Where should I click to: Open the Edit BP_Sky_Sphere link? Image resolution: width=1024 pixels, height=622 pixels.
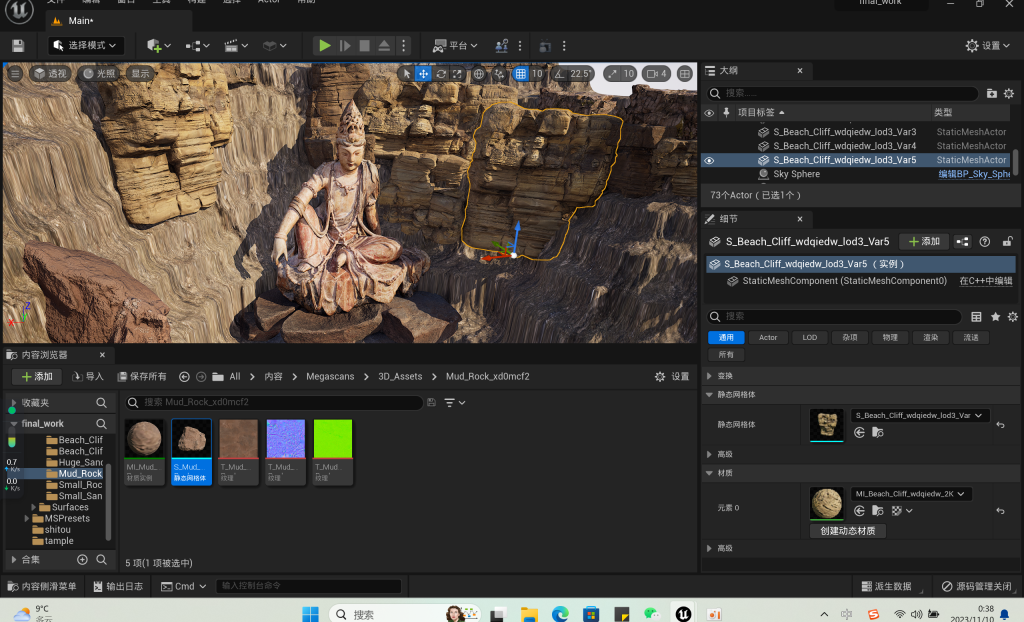(974, 174)
